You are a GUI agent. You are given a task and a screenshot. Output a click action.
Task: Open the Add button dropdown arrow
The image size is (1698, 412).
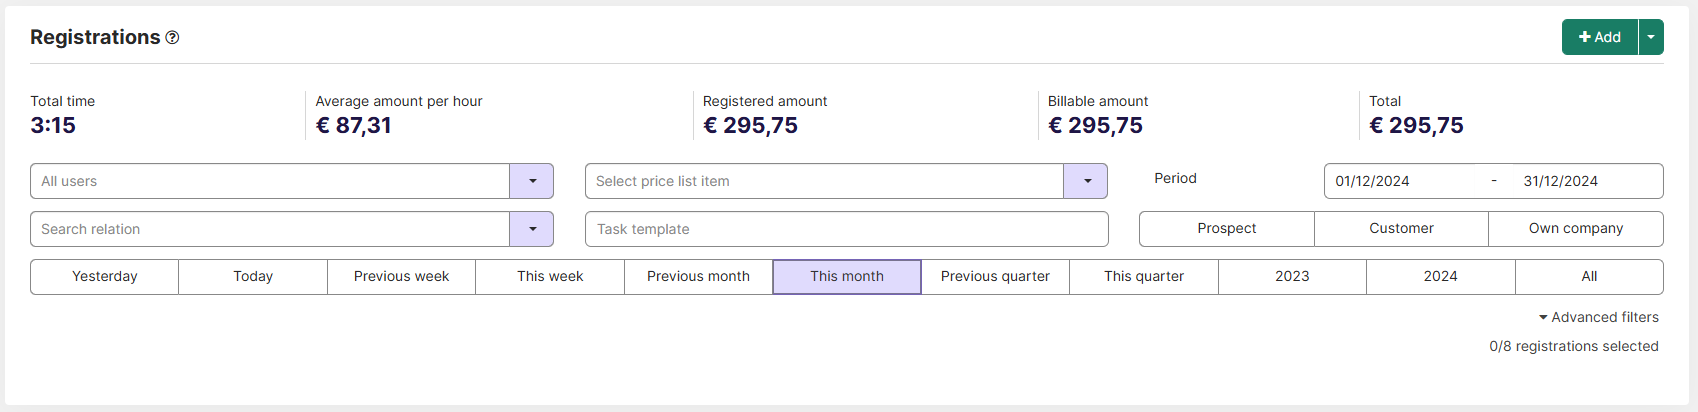pyautogui.click(x=1651, y=37)
